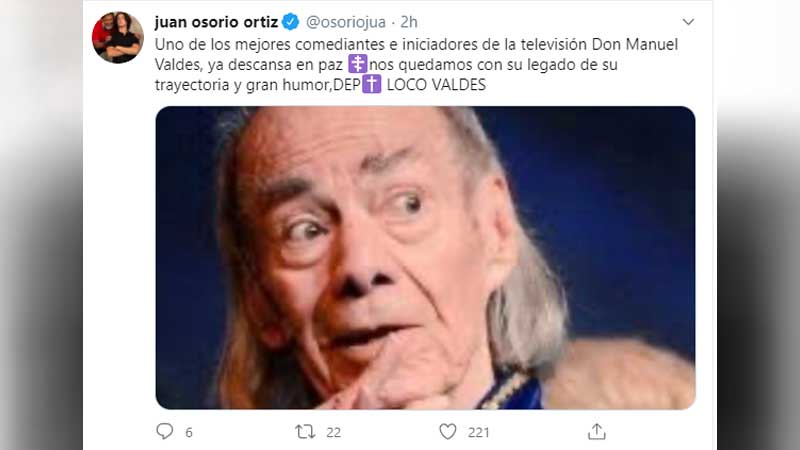Click the 2h timestamp link
This screenshot has height=450, width=800.
point(409,22)
